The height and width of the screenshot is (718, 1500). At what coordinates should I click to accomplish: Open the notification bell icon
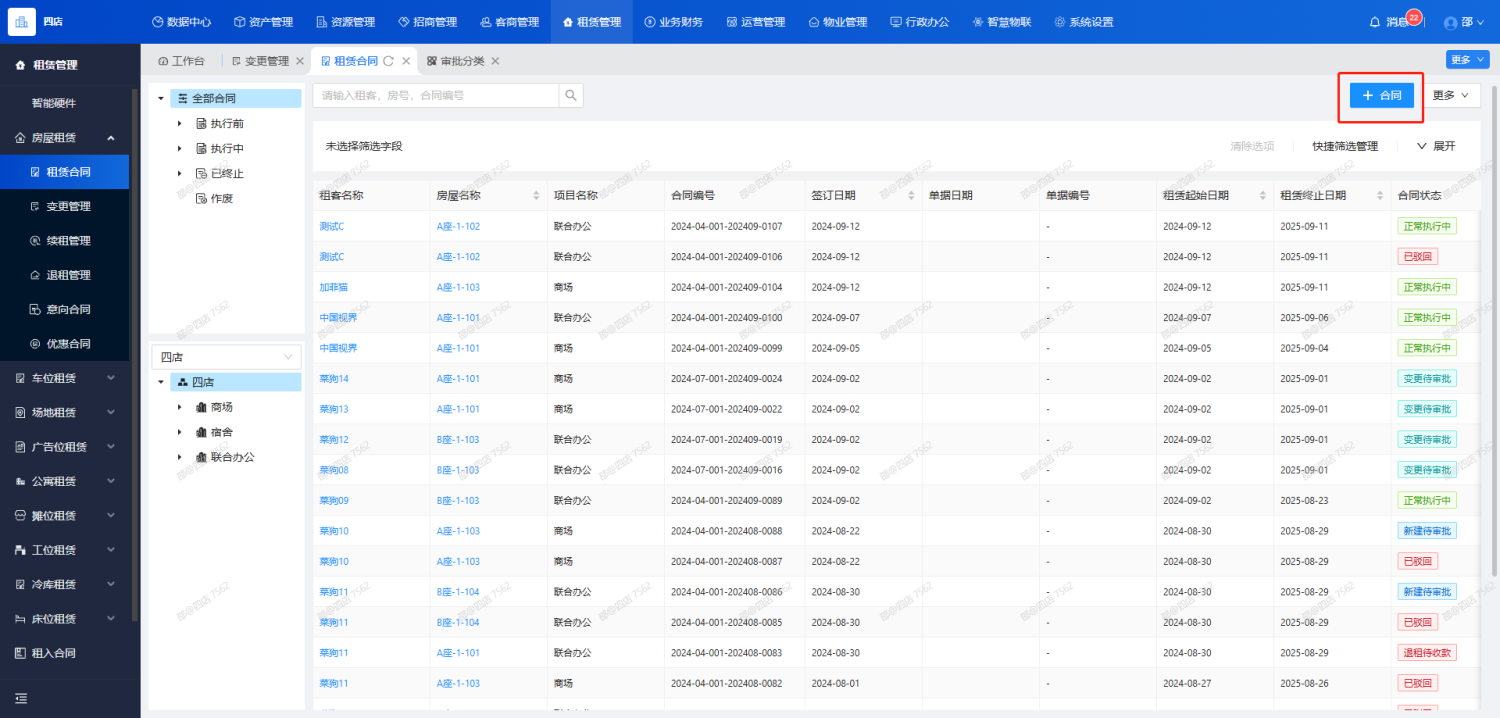coord(1375,22)
